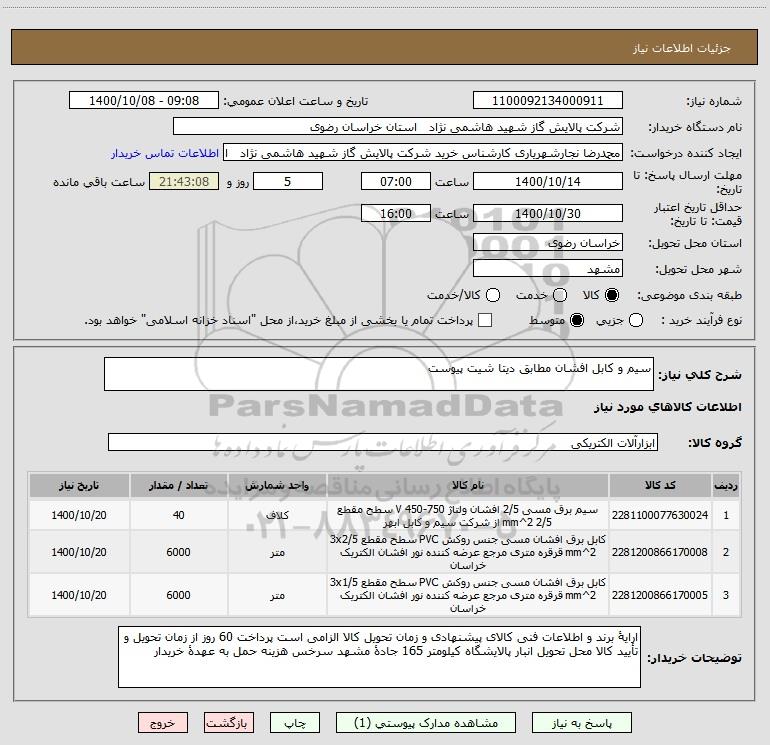Image resolution: width=770 pixels, height=745 pixels.
Task: Click need date 1400/10/20 in row 1
Action: tap(79, 515)
